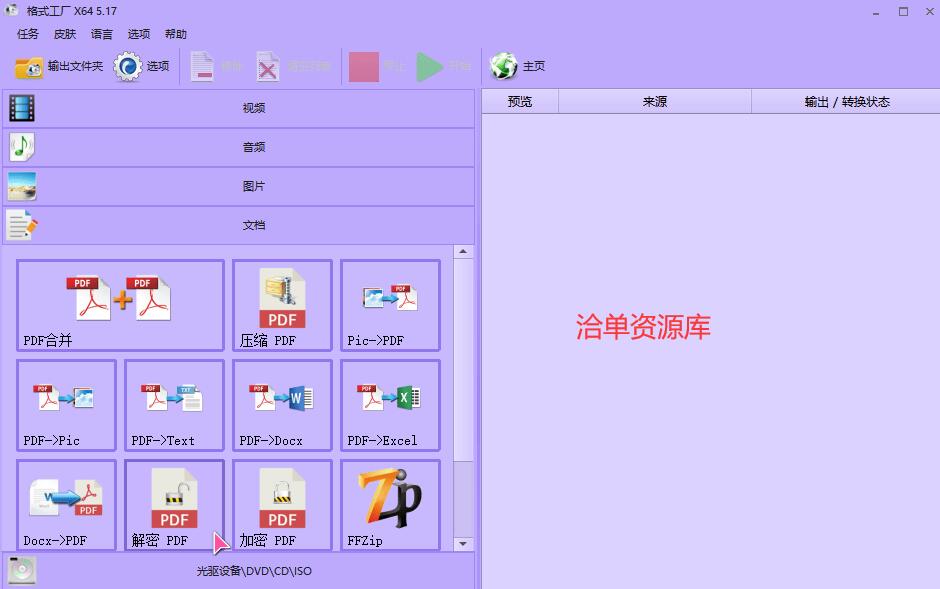Viewport: 940px width, 589px height.
Task: Select the PDF合并 merge tool
Action: (x=120, y=305)
